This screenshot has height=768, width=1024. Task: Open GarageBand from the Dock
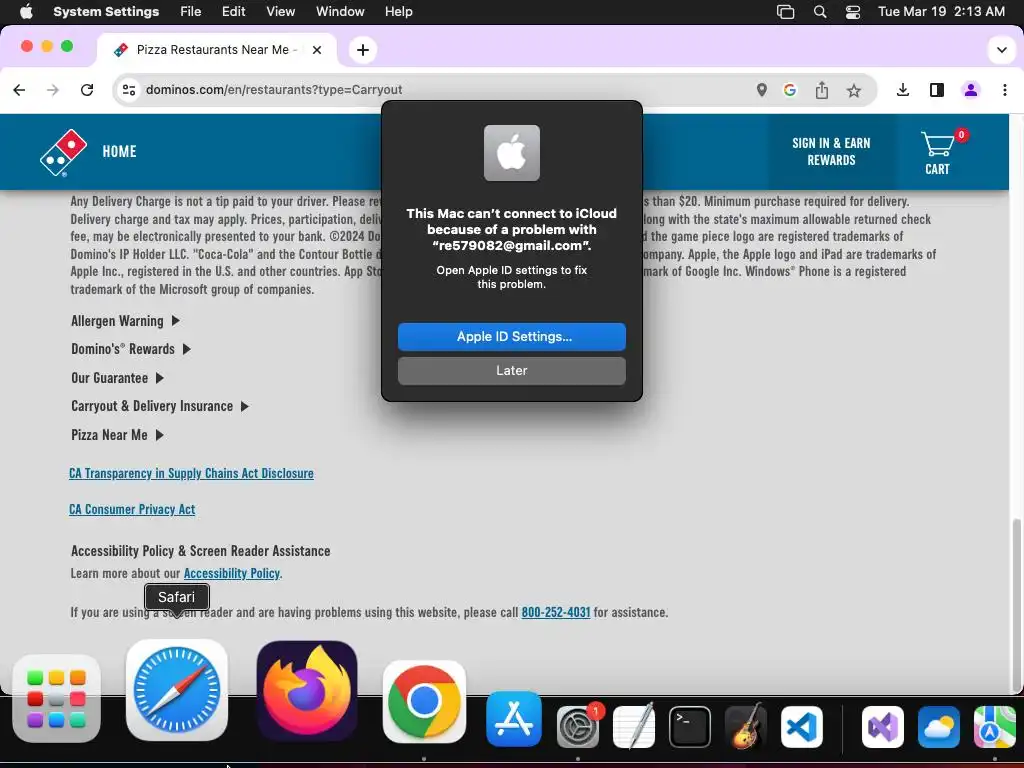click(746, 726)
